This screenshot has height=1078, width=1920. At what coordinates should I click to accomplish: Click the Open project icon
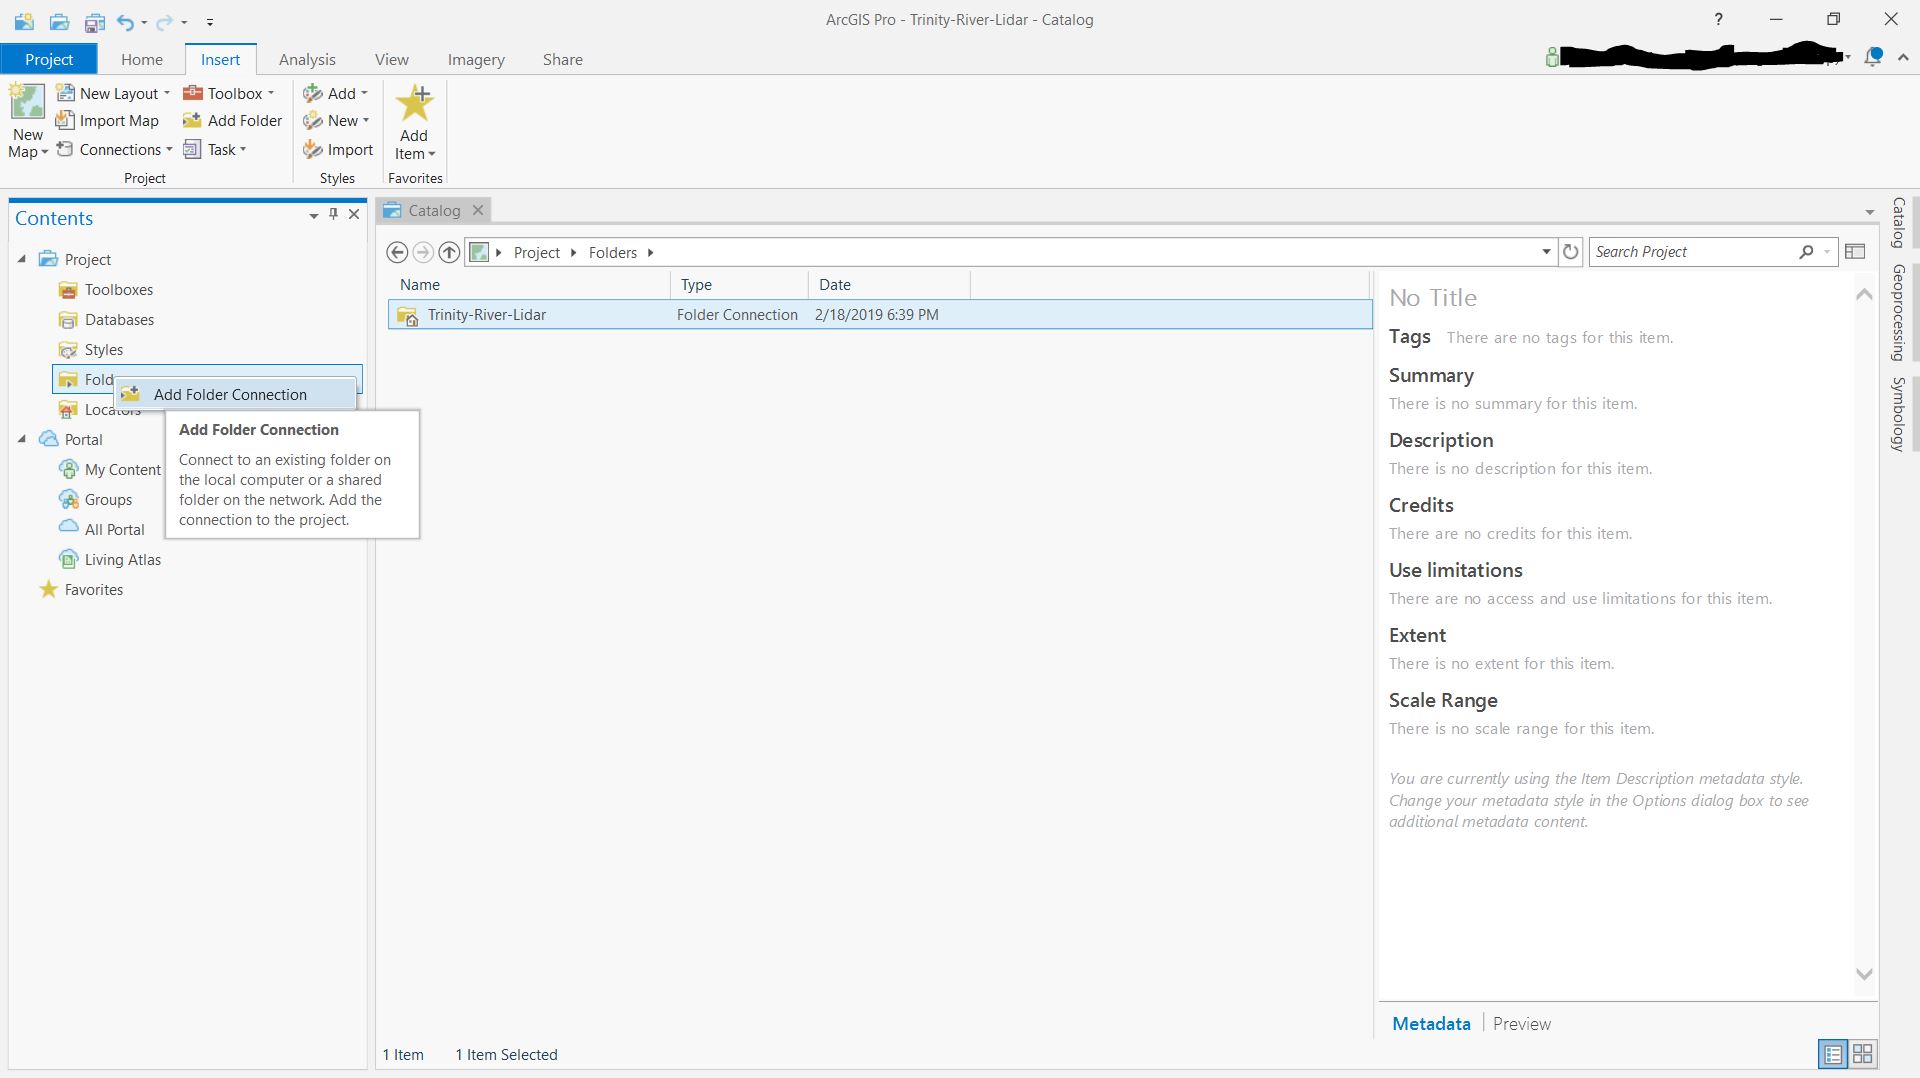pyautogui.click(x=59, y=21)
